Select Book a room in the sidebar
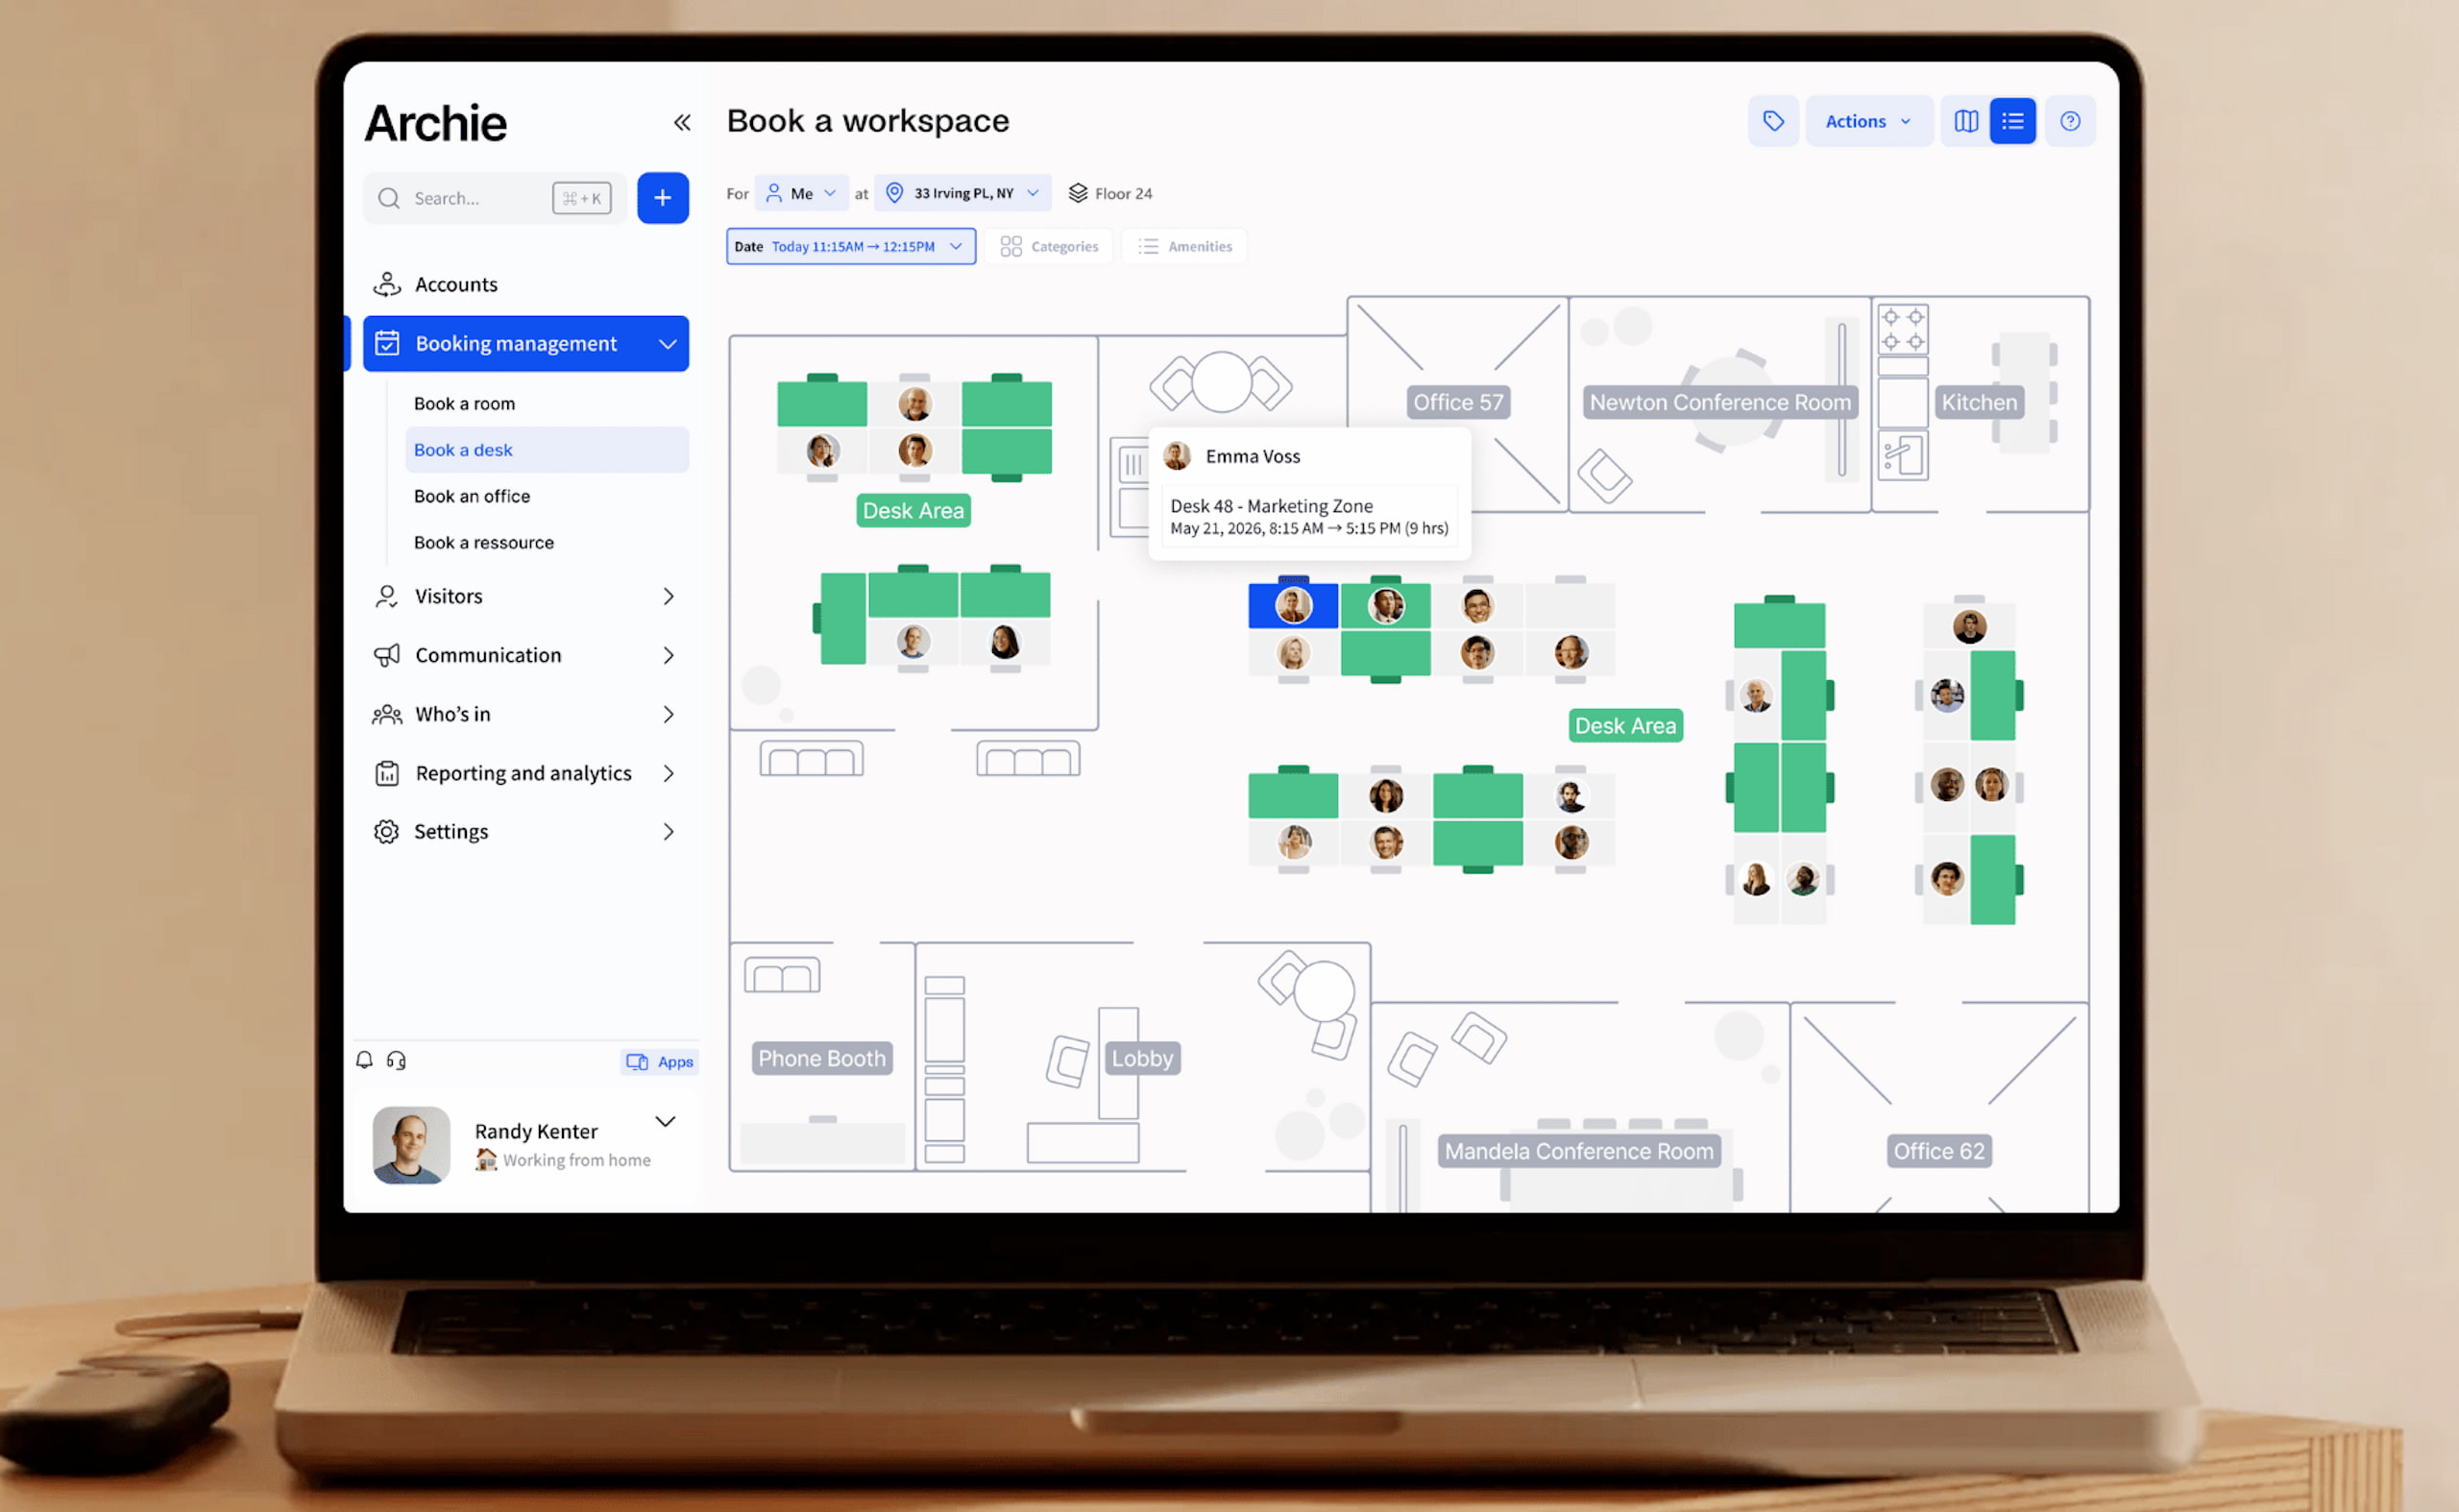The width and height of the screenshot is (2459, 1512). click(464, 403)
